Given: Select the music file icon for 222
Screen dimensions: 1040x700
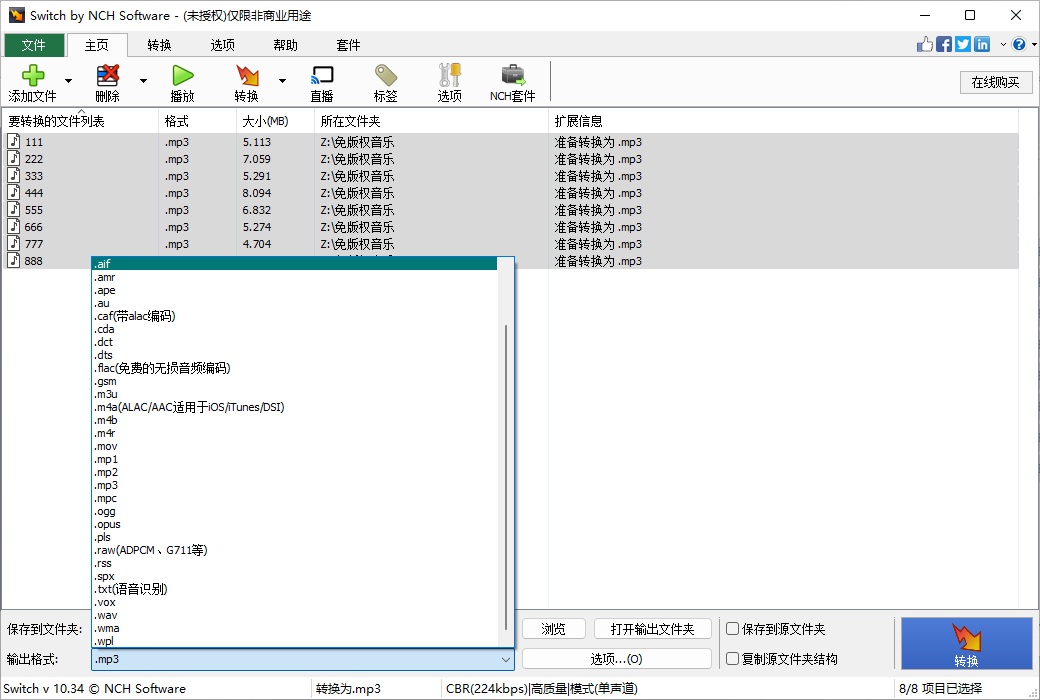Looking at the screenshot, I should (x=14, y=159).
